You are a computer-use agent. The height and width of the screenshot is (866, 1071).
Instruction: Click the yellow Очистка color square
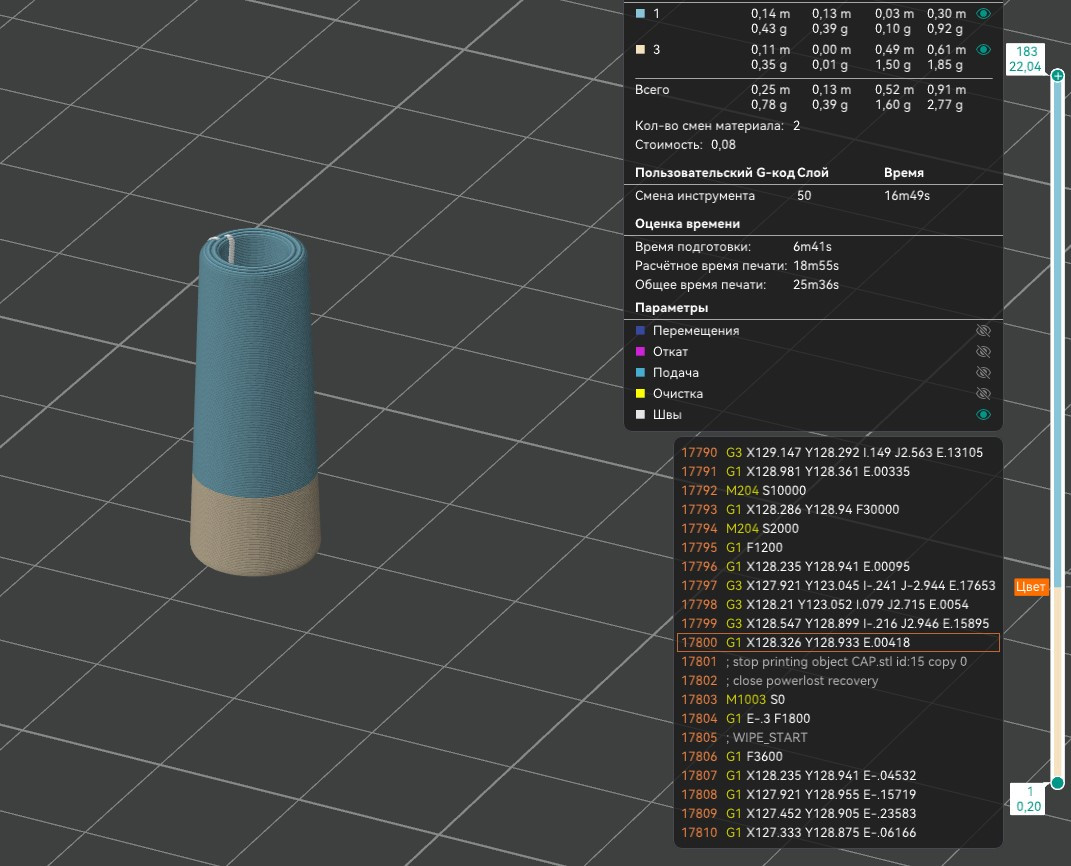(x=640, y=394)
